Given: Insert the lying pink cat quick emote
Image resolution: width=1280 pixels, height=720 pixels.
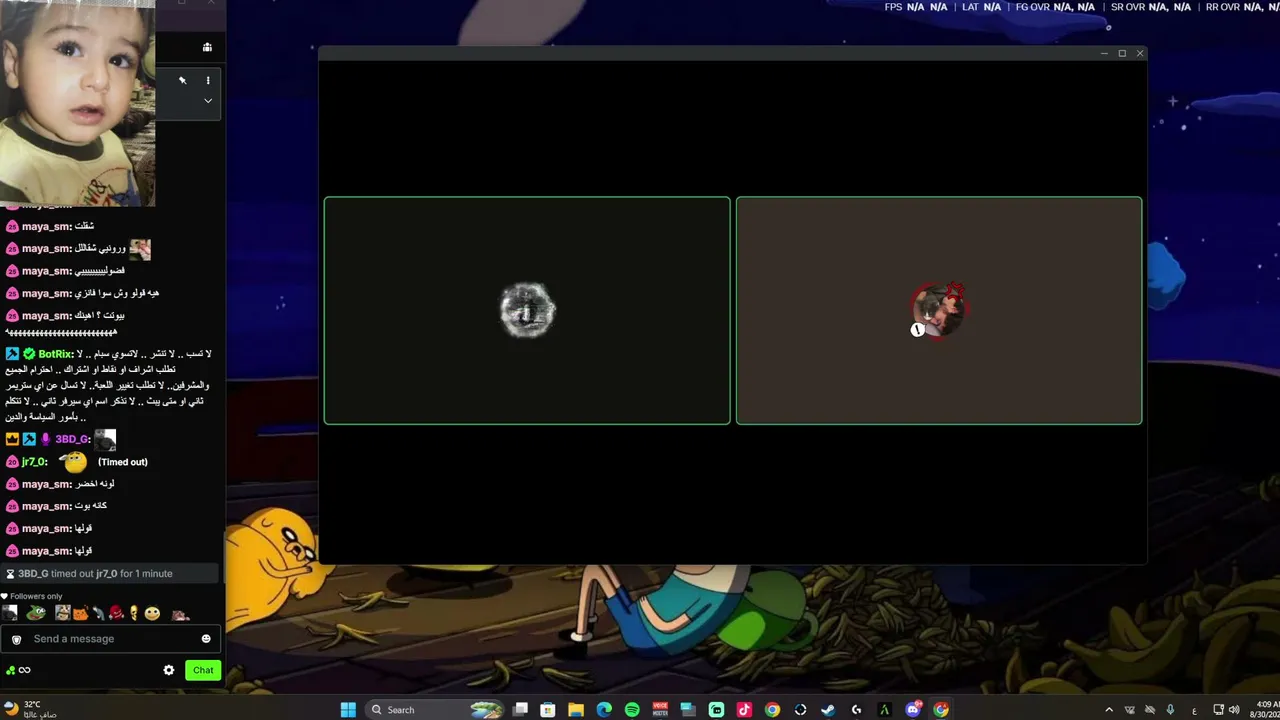Looking at the screenshot, I should [180, 614].
